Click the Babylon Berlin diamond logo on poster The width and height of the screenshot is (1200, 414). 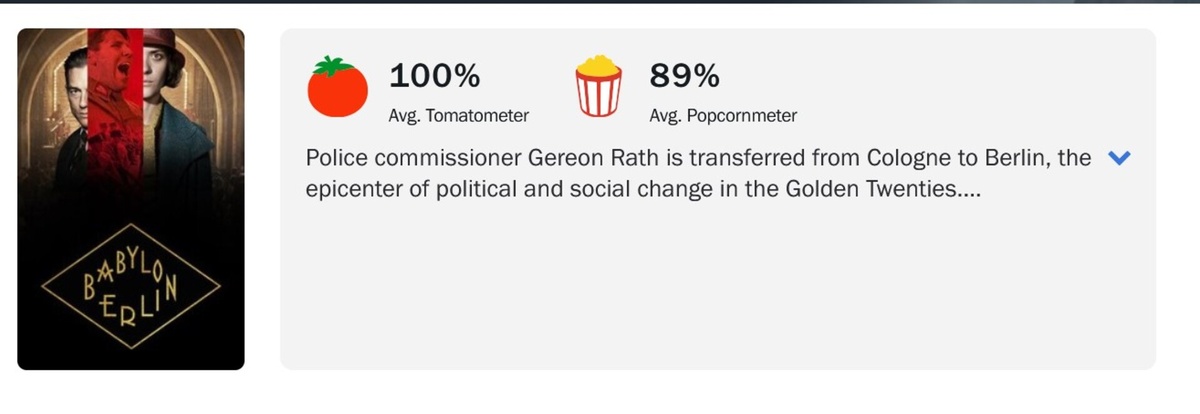coord(131,284)
